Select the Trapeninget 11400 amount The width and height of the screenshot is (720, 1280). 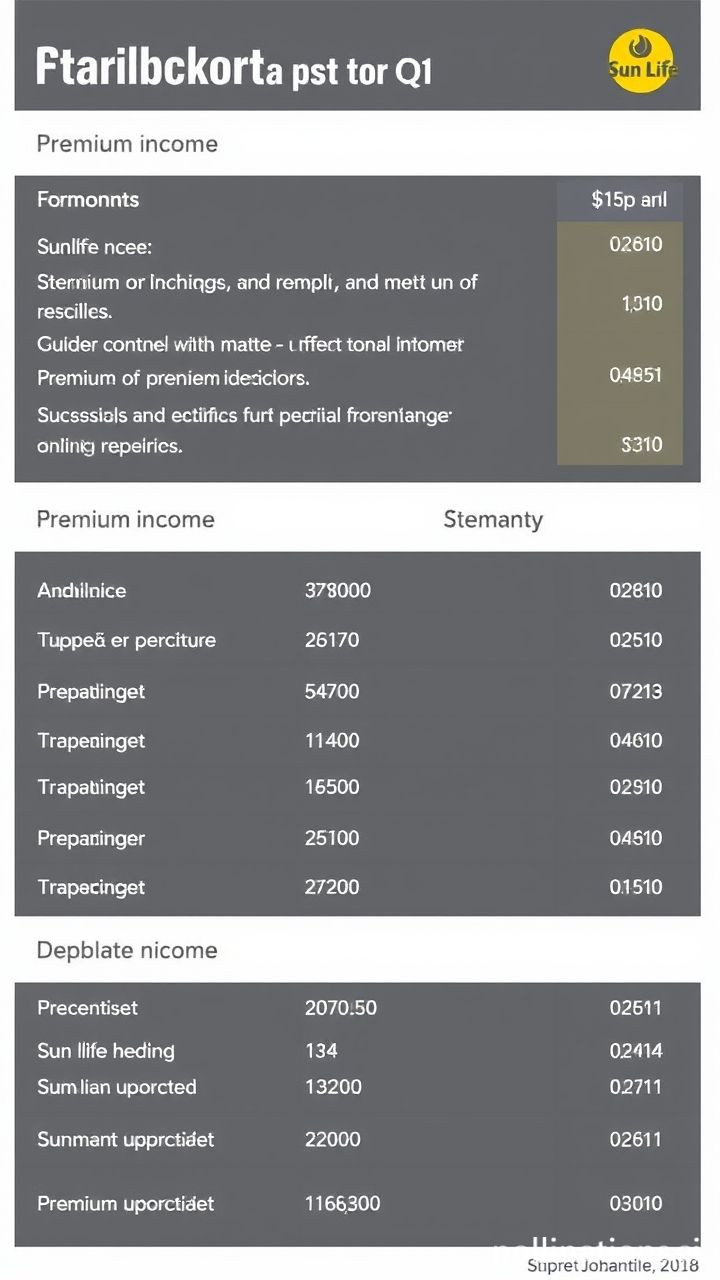point(332,741)
